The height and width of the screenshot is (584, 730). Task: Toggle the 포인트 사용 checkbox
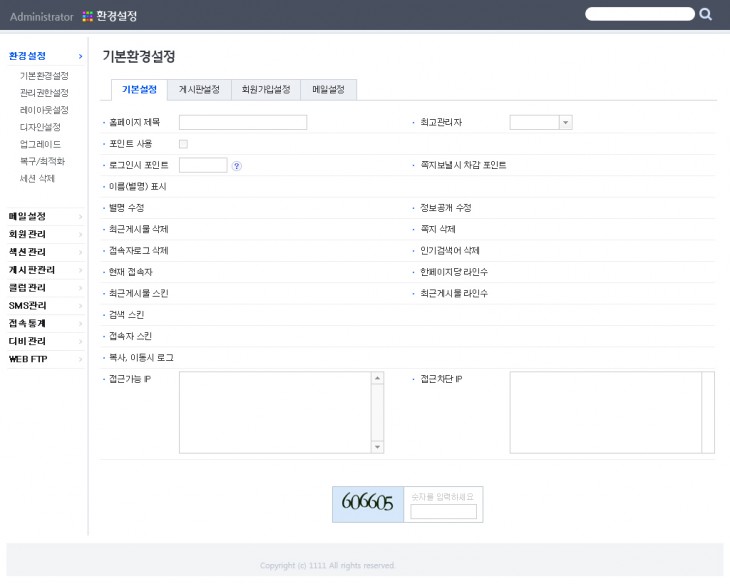pos(183,144)
